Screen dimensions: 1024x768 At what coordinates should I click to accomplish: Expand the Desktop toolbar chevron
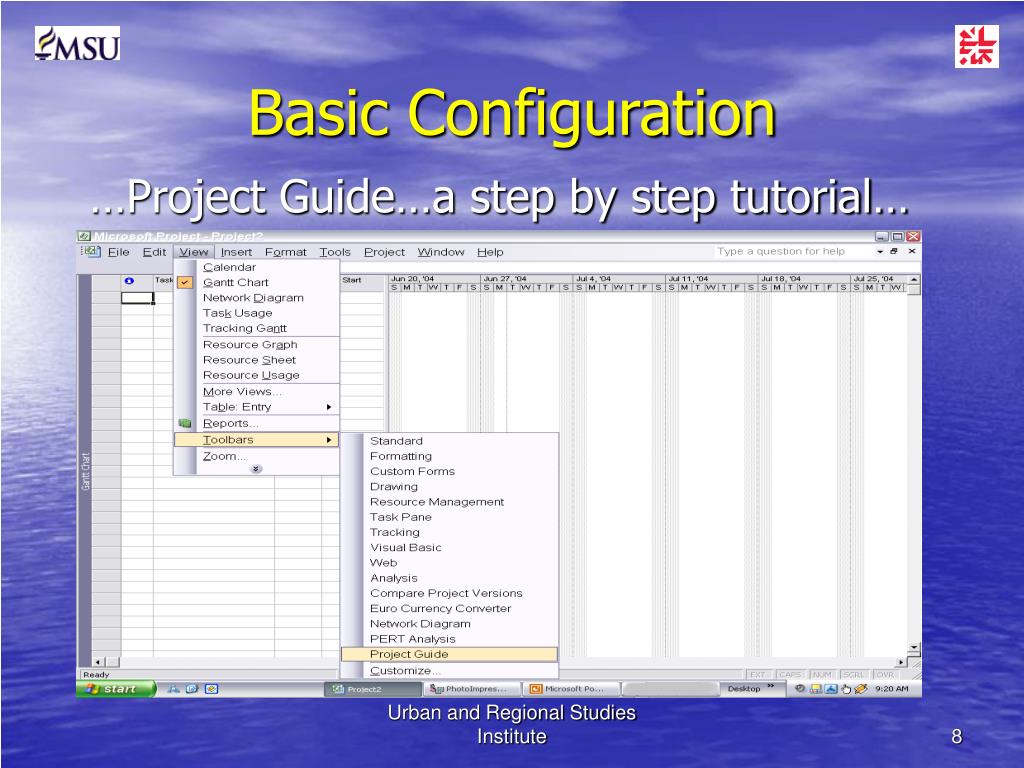coord(771,687)
